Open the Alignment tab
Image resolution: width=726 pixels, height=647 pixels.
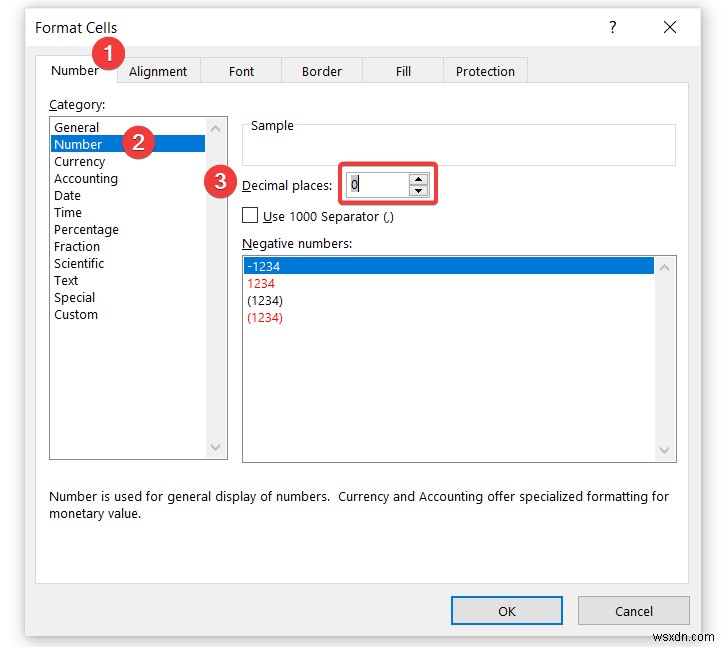158,71
